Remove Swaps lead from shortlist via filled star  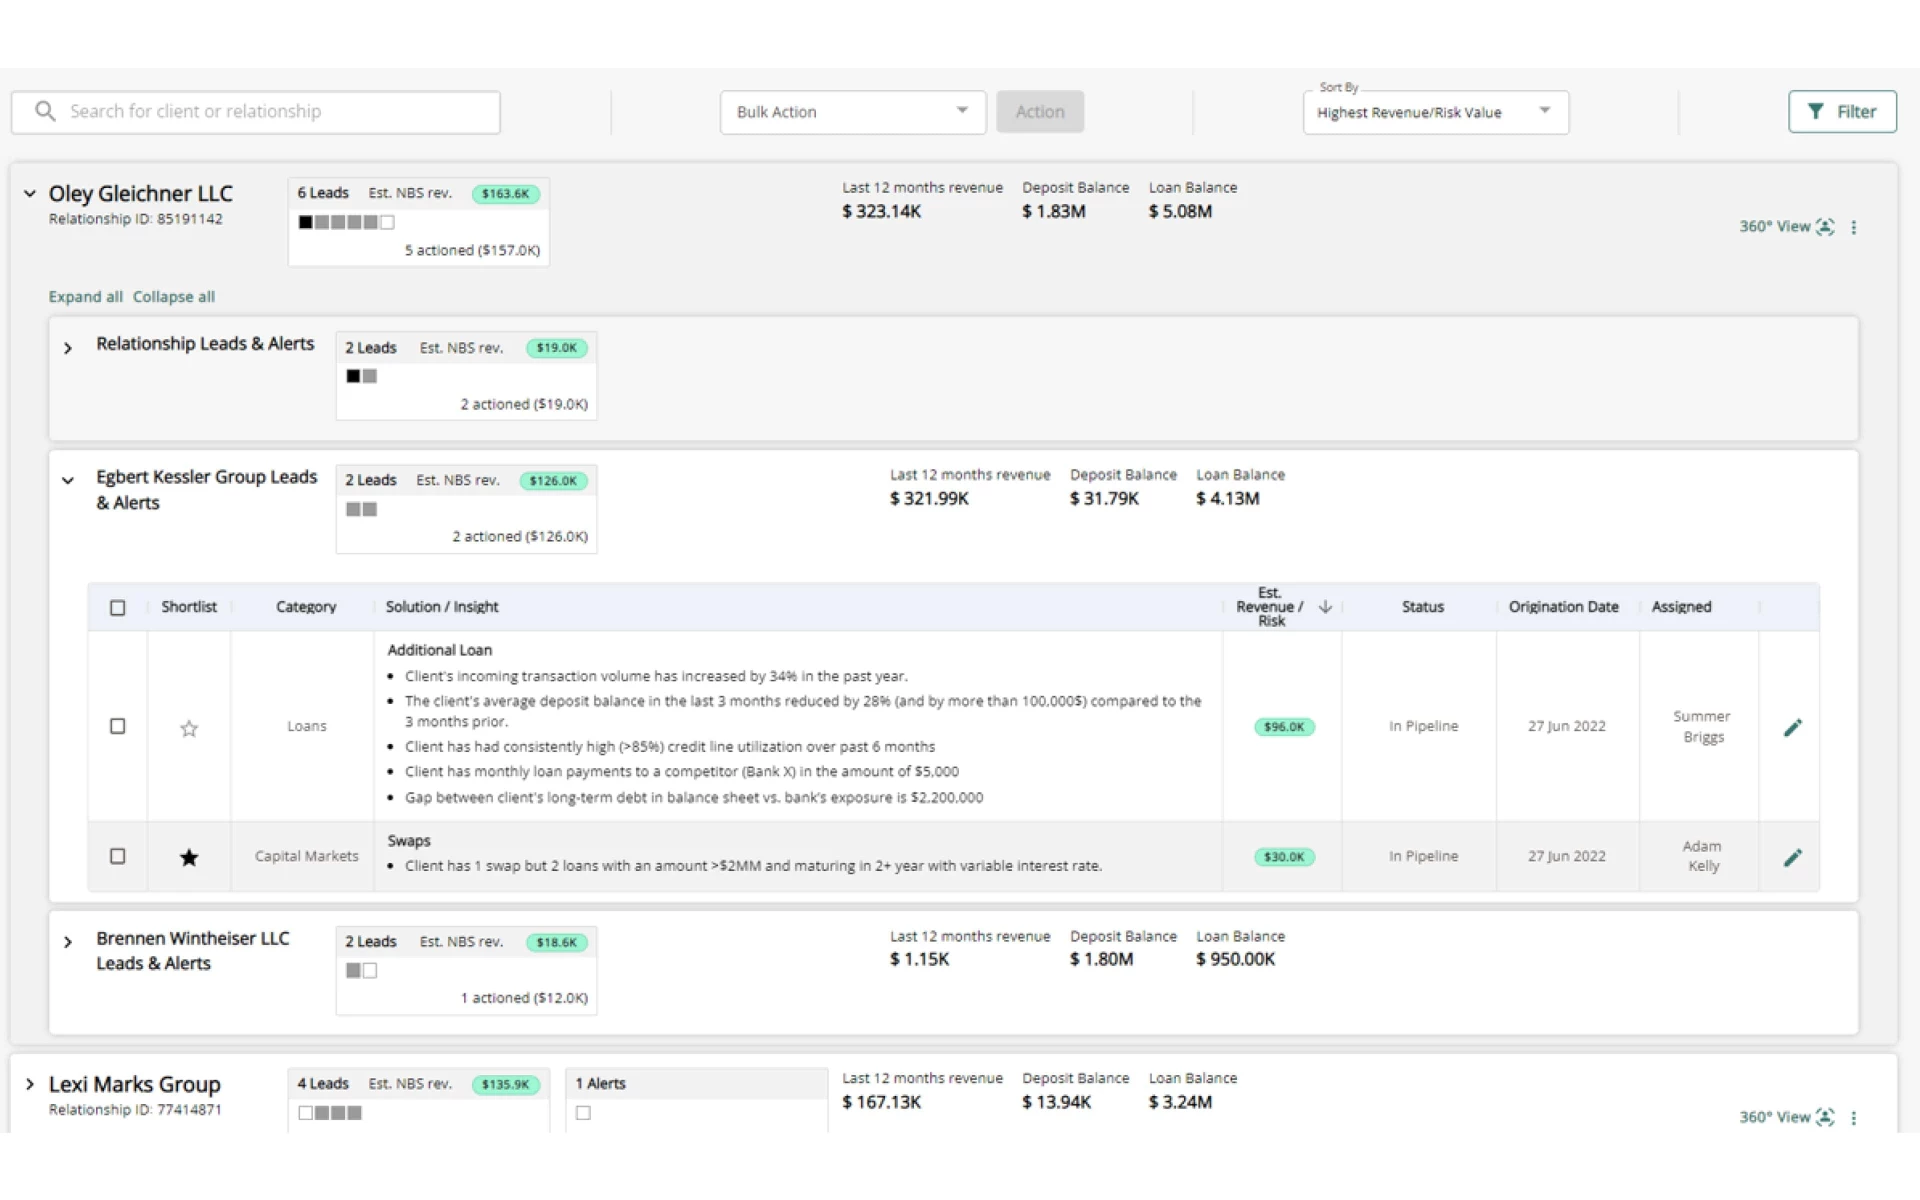189,857
